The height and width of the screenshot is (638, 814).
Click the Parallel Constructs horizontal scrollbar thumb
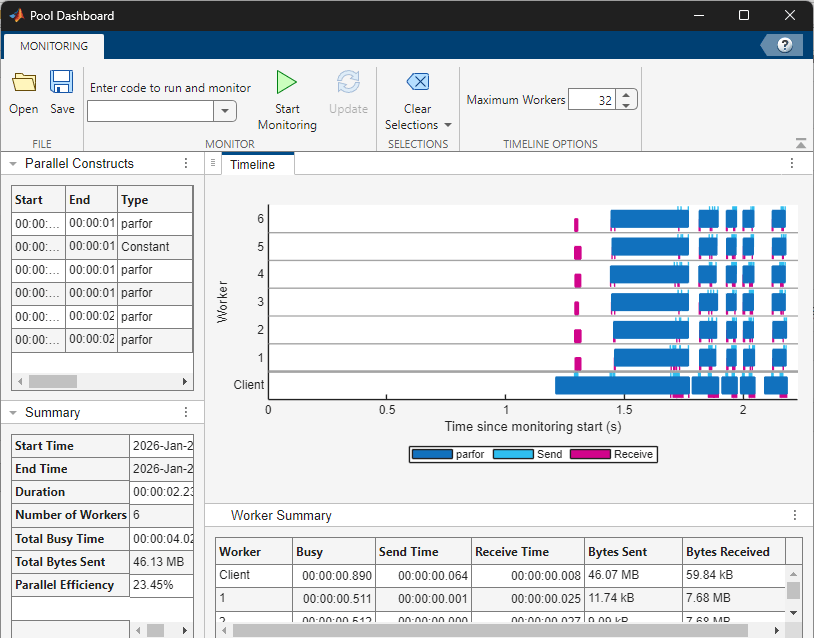[x=53, y=382]
